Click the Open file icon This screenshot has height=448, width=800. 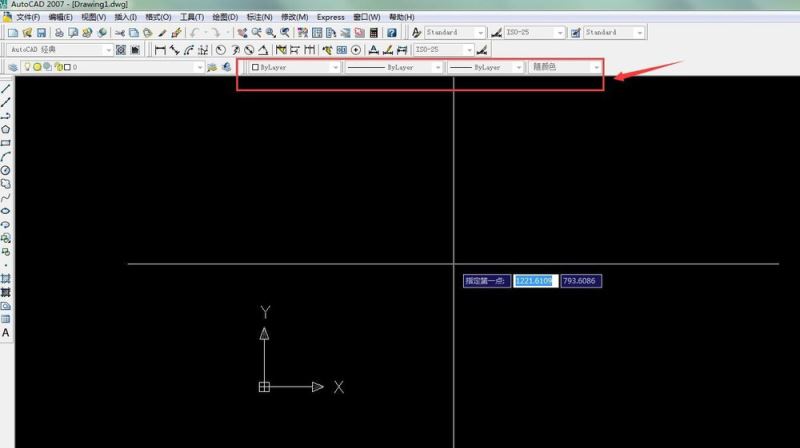coord(27,33)
